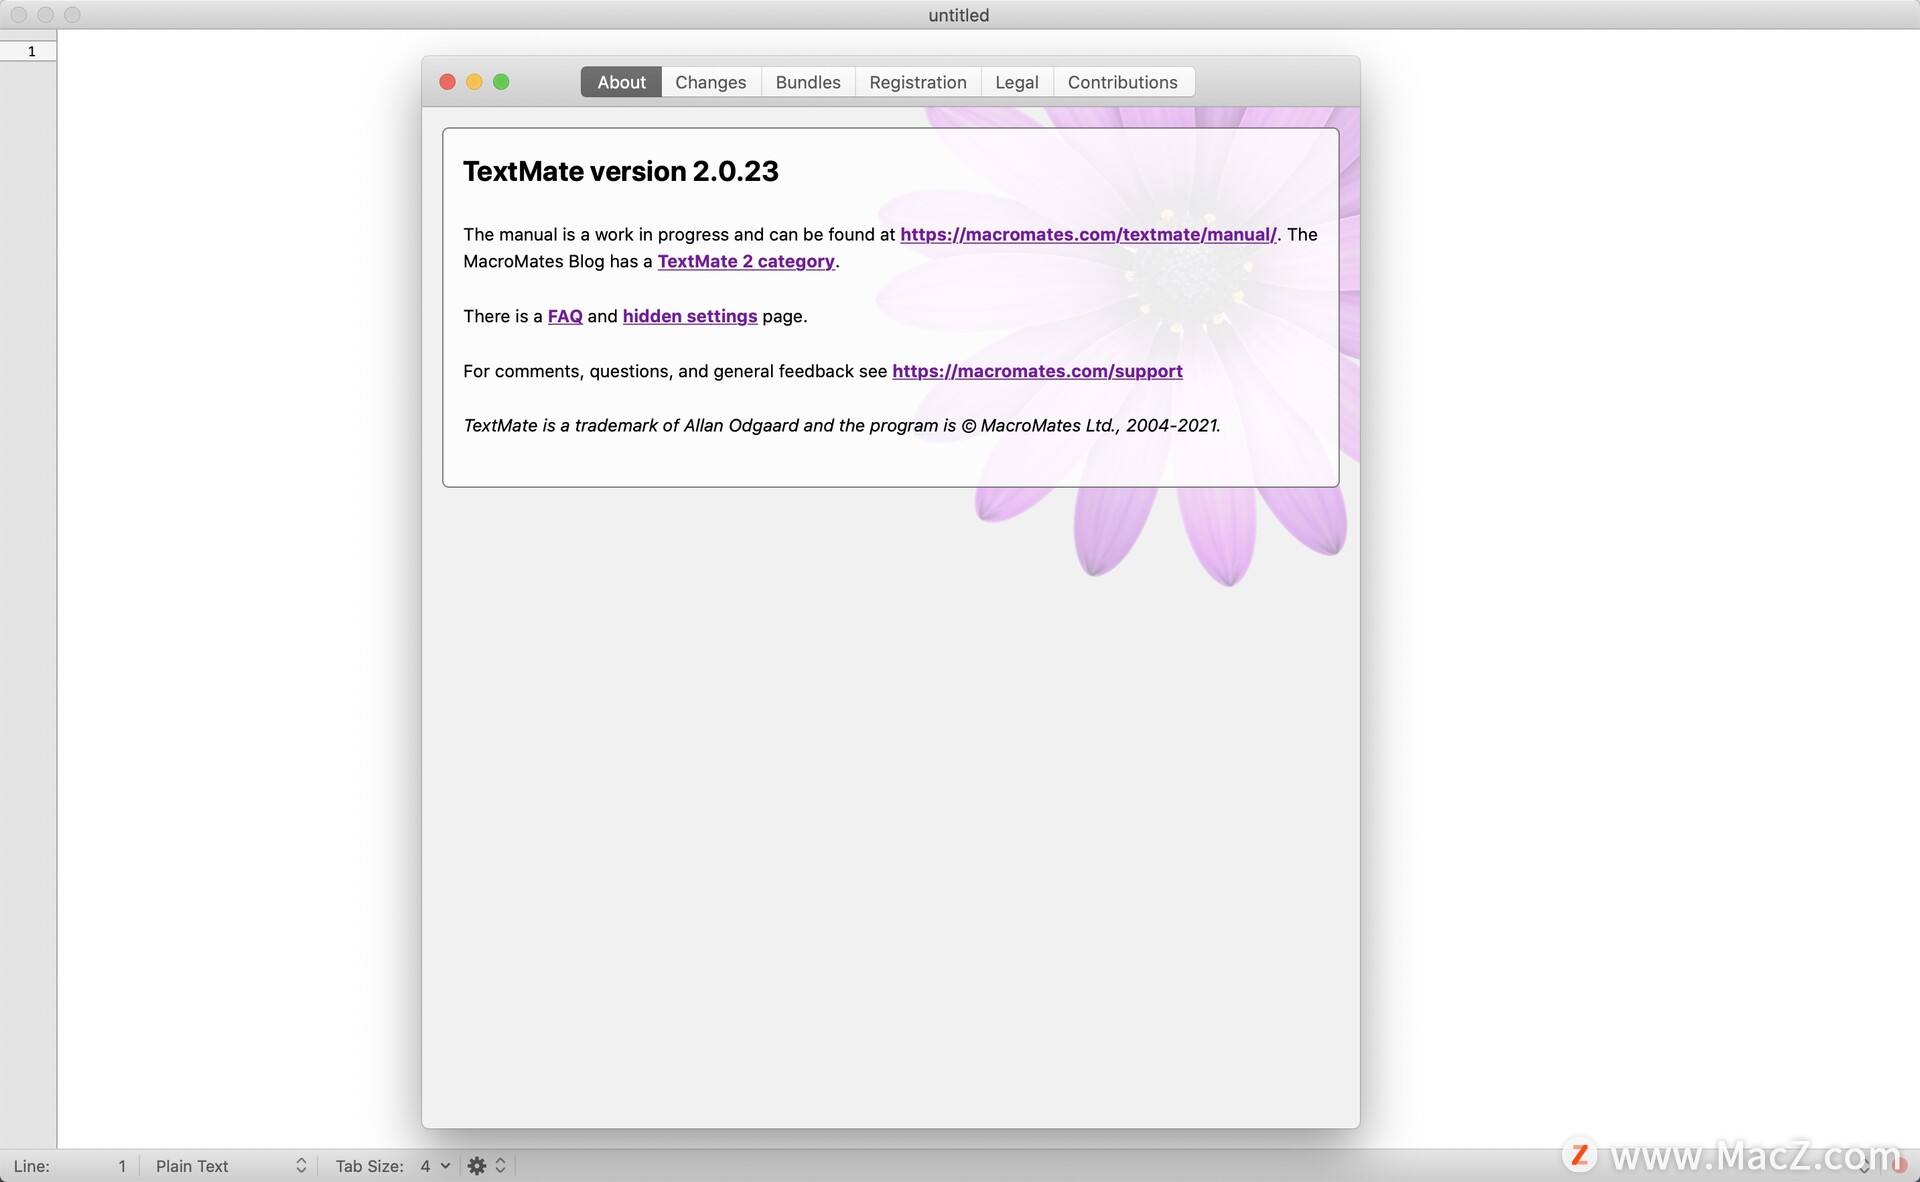The image size is (1920, 1182).
Task: Click the trademark and copyright notice text
Action: (x=842, y=425)
